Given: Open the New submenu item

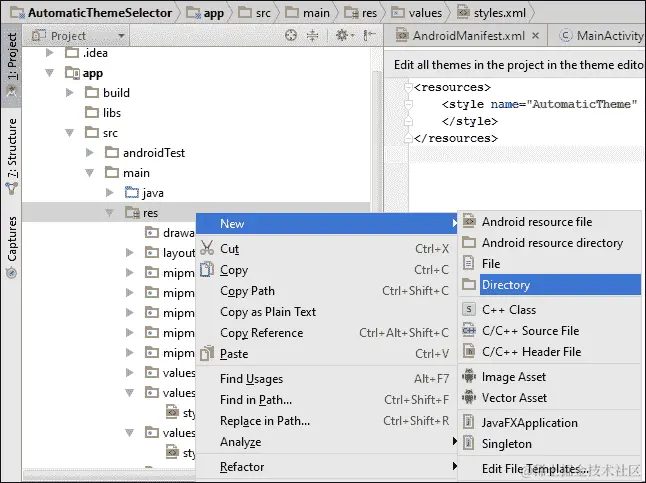Looking at the screenshot, I should 326,223.
